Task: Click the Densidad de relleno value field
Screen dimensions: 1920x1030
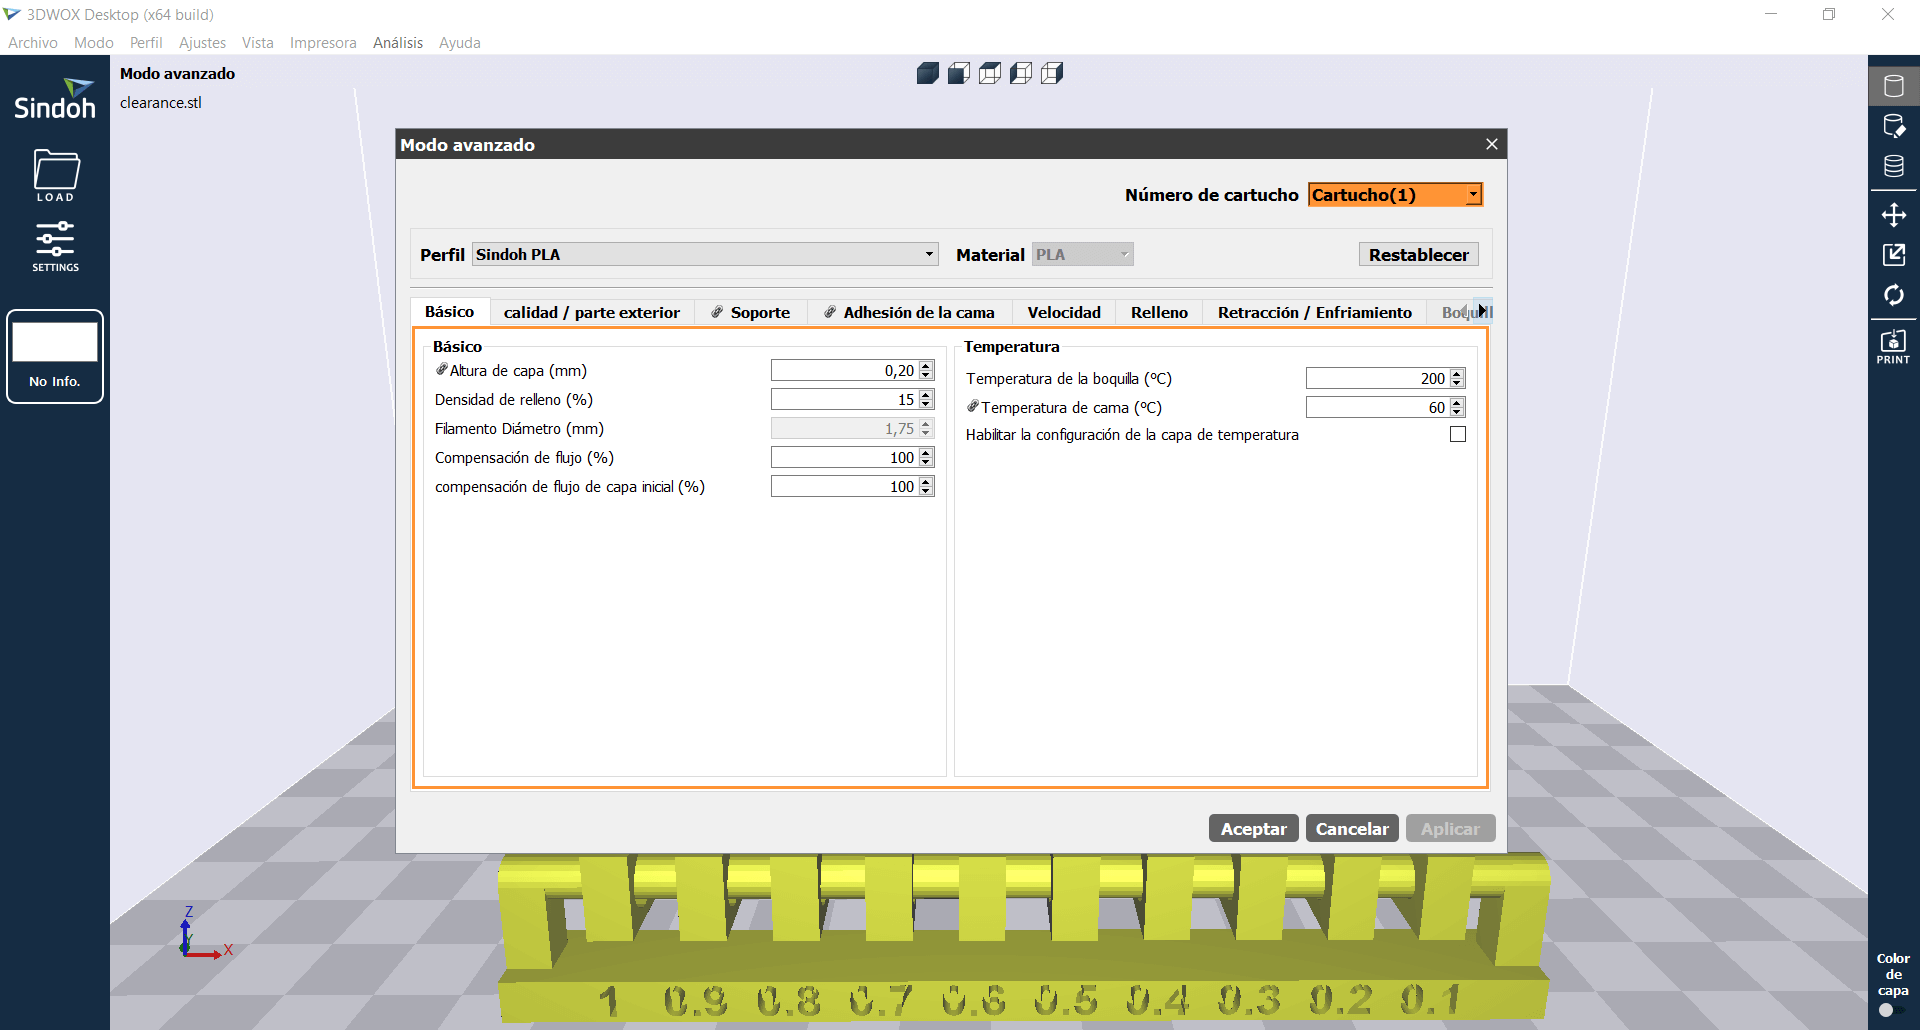Action: (845, 400)
